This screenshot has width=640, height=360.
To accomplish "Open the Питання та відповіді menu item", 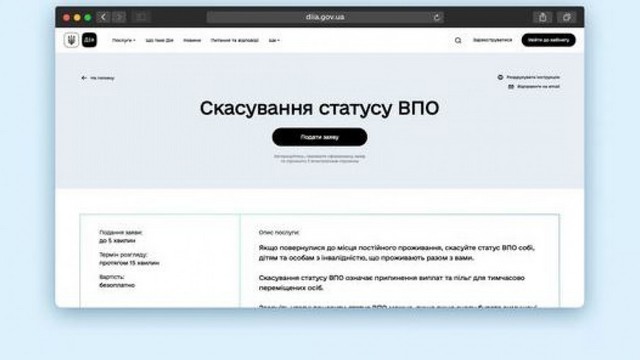I will [x=235, y=40].
